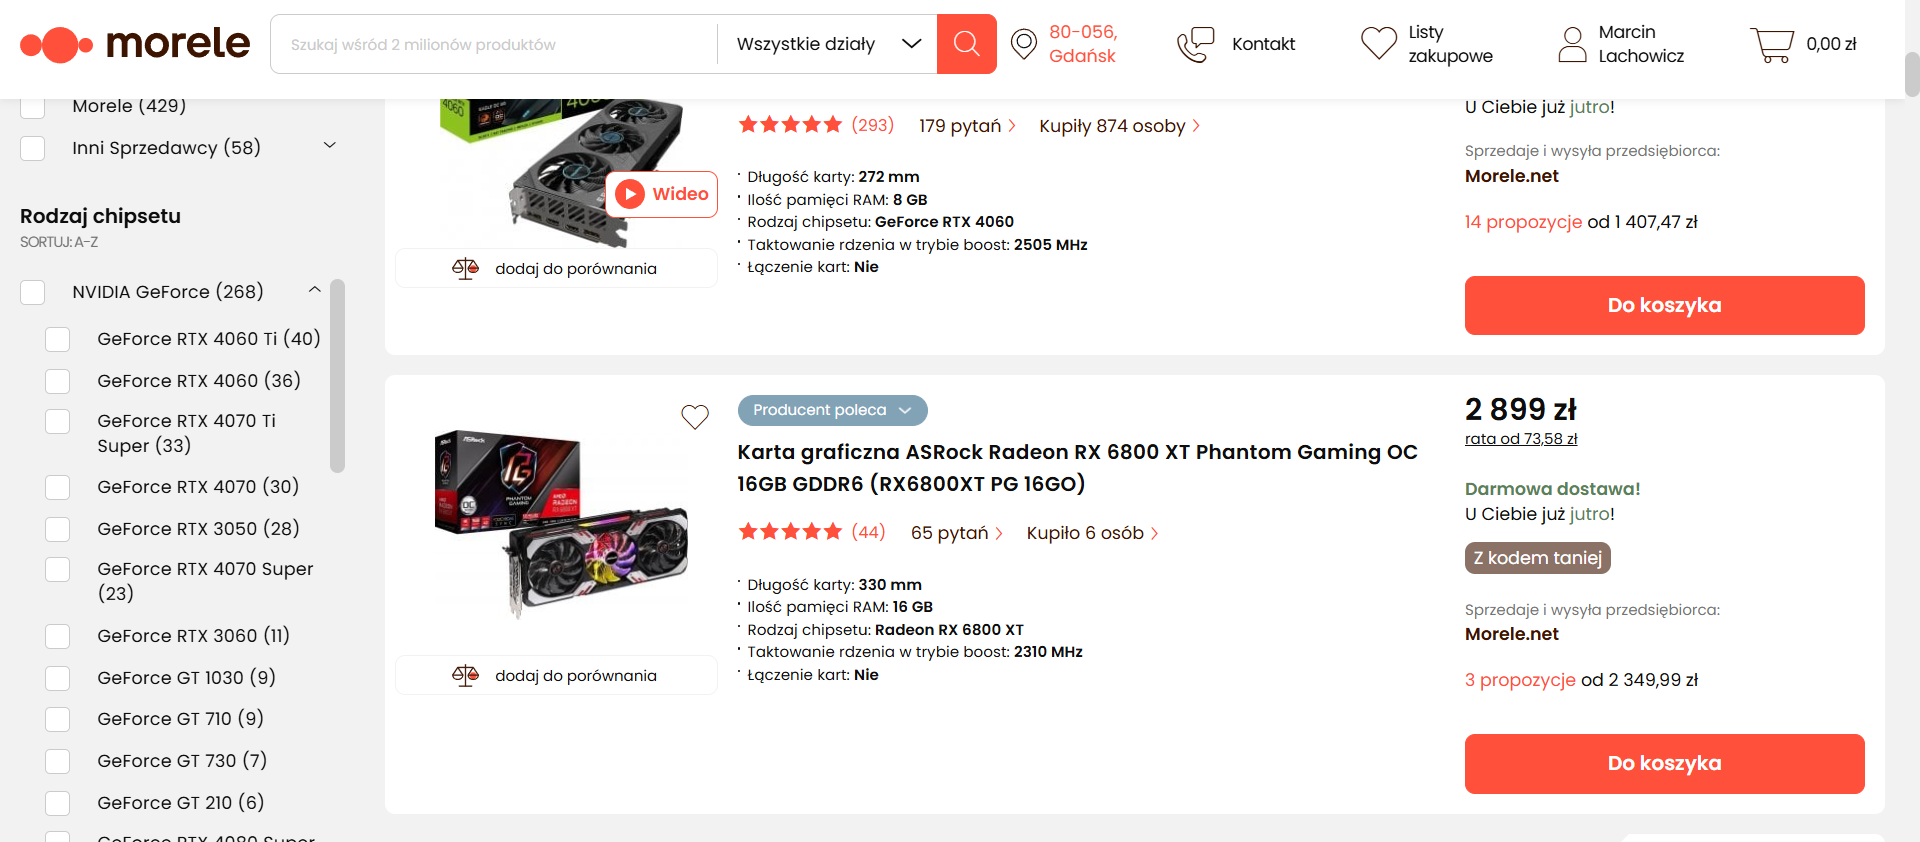Add ASRock Radeon RX 6800 XT to cart
1920x842 pixels.
click(1664, 764)
